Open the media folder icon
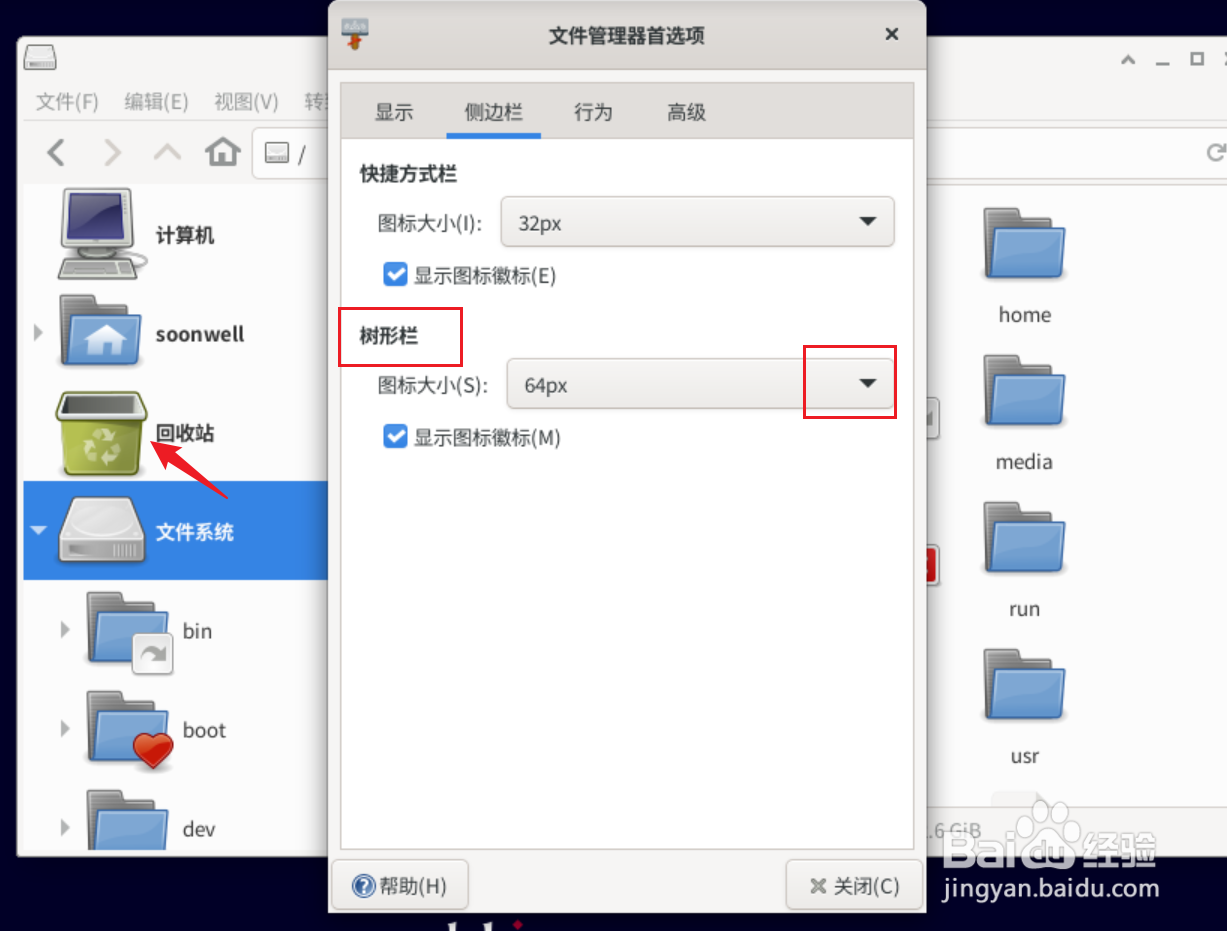1227x931 pixels. click(1023, 391)
